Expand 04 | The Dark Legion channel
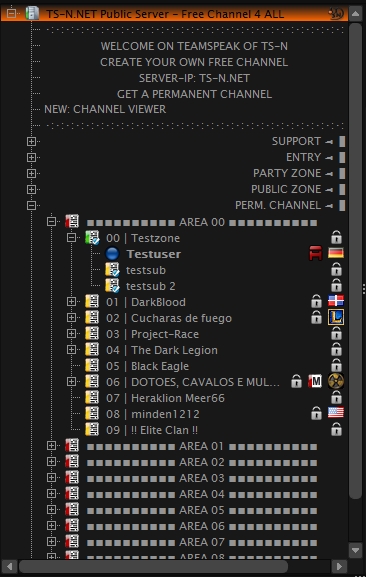 tap(71, 350)
